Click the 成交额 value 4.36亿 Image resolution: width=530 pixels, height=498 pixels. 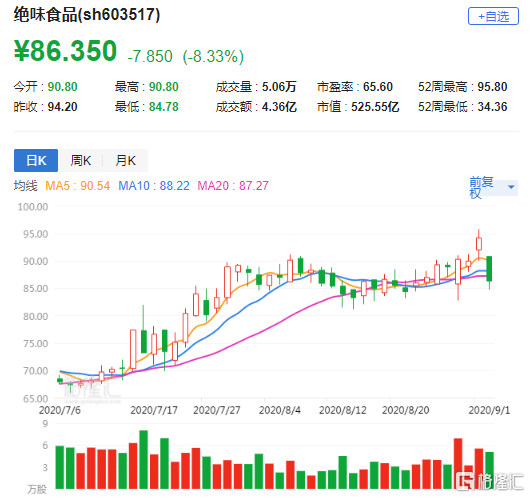click(x=279, y=107)
